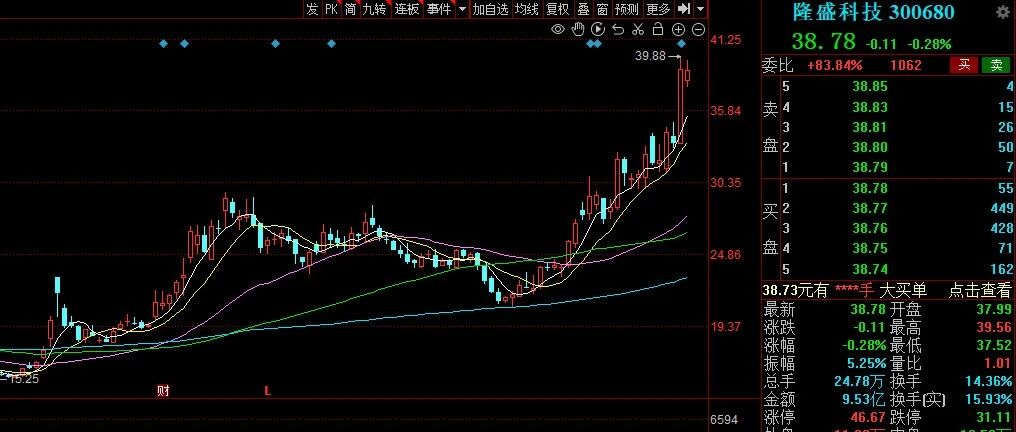Image resolution: width=1016 pixels, height=432 pixels.
Task: Click the 叠 overlay button
Action: pos(583,9)
